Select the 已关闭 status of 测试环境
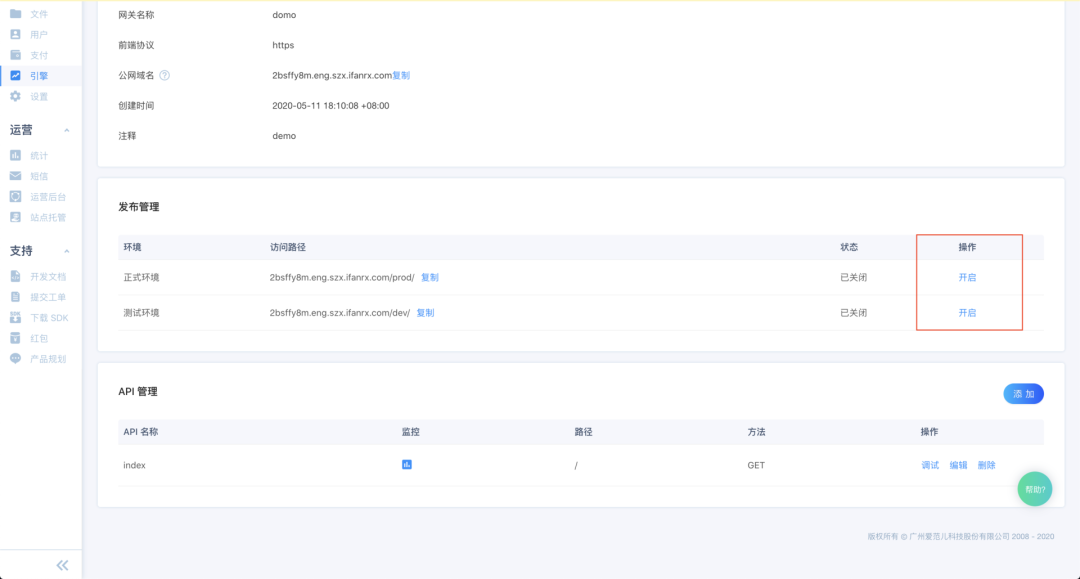The height and width of the screenshot is (579, 1080). coord(853,313)
